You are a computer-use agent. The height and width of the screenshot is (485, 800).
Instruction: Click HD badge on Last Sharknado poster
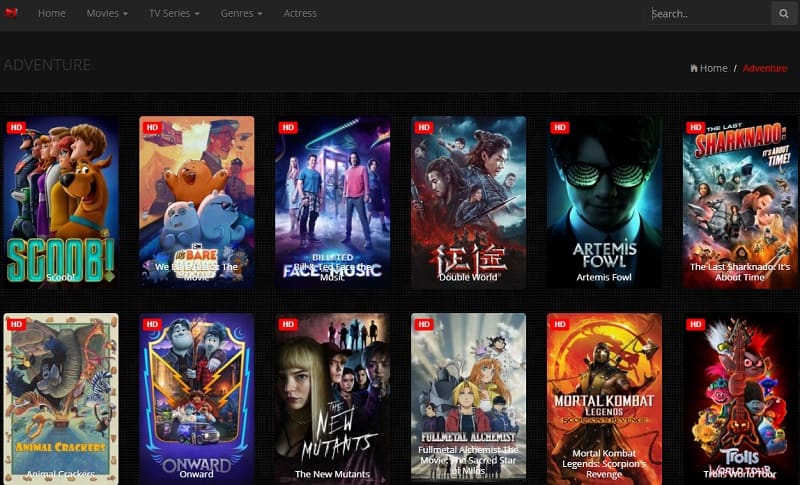(x=695, y=127)
